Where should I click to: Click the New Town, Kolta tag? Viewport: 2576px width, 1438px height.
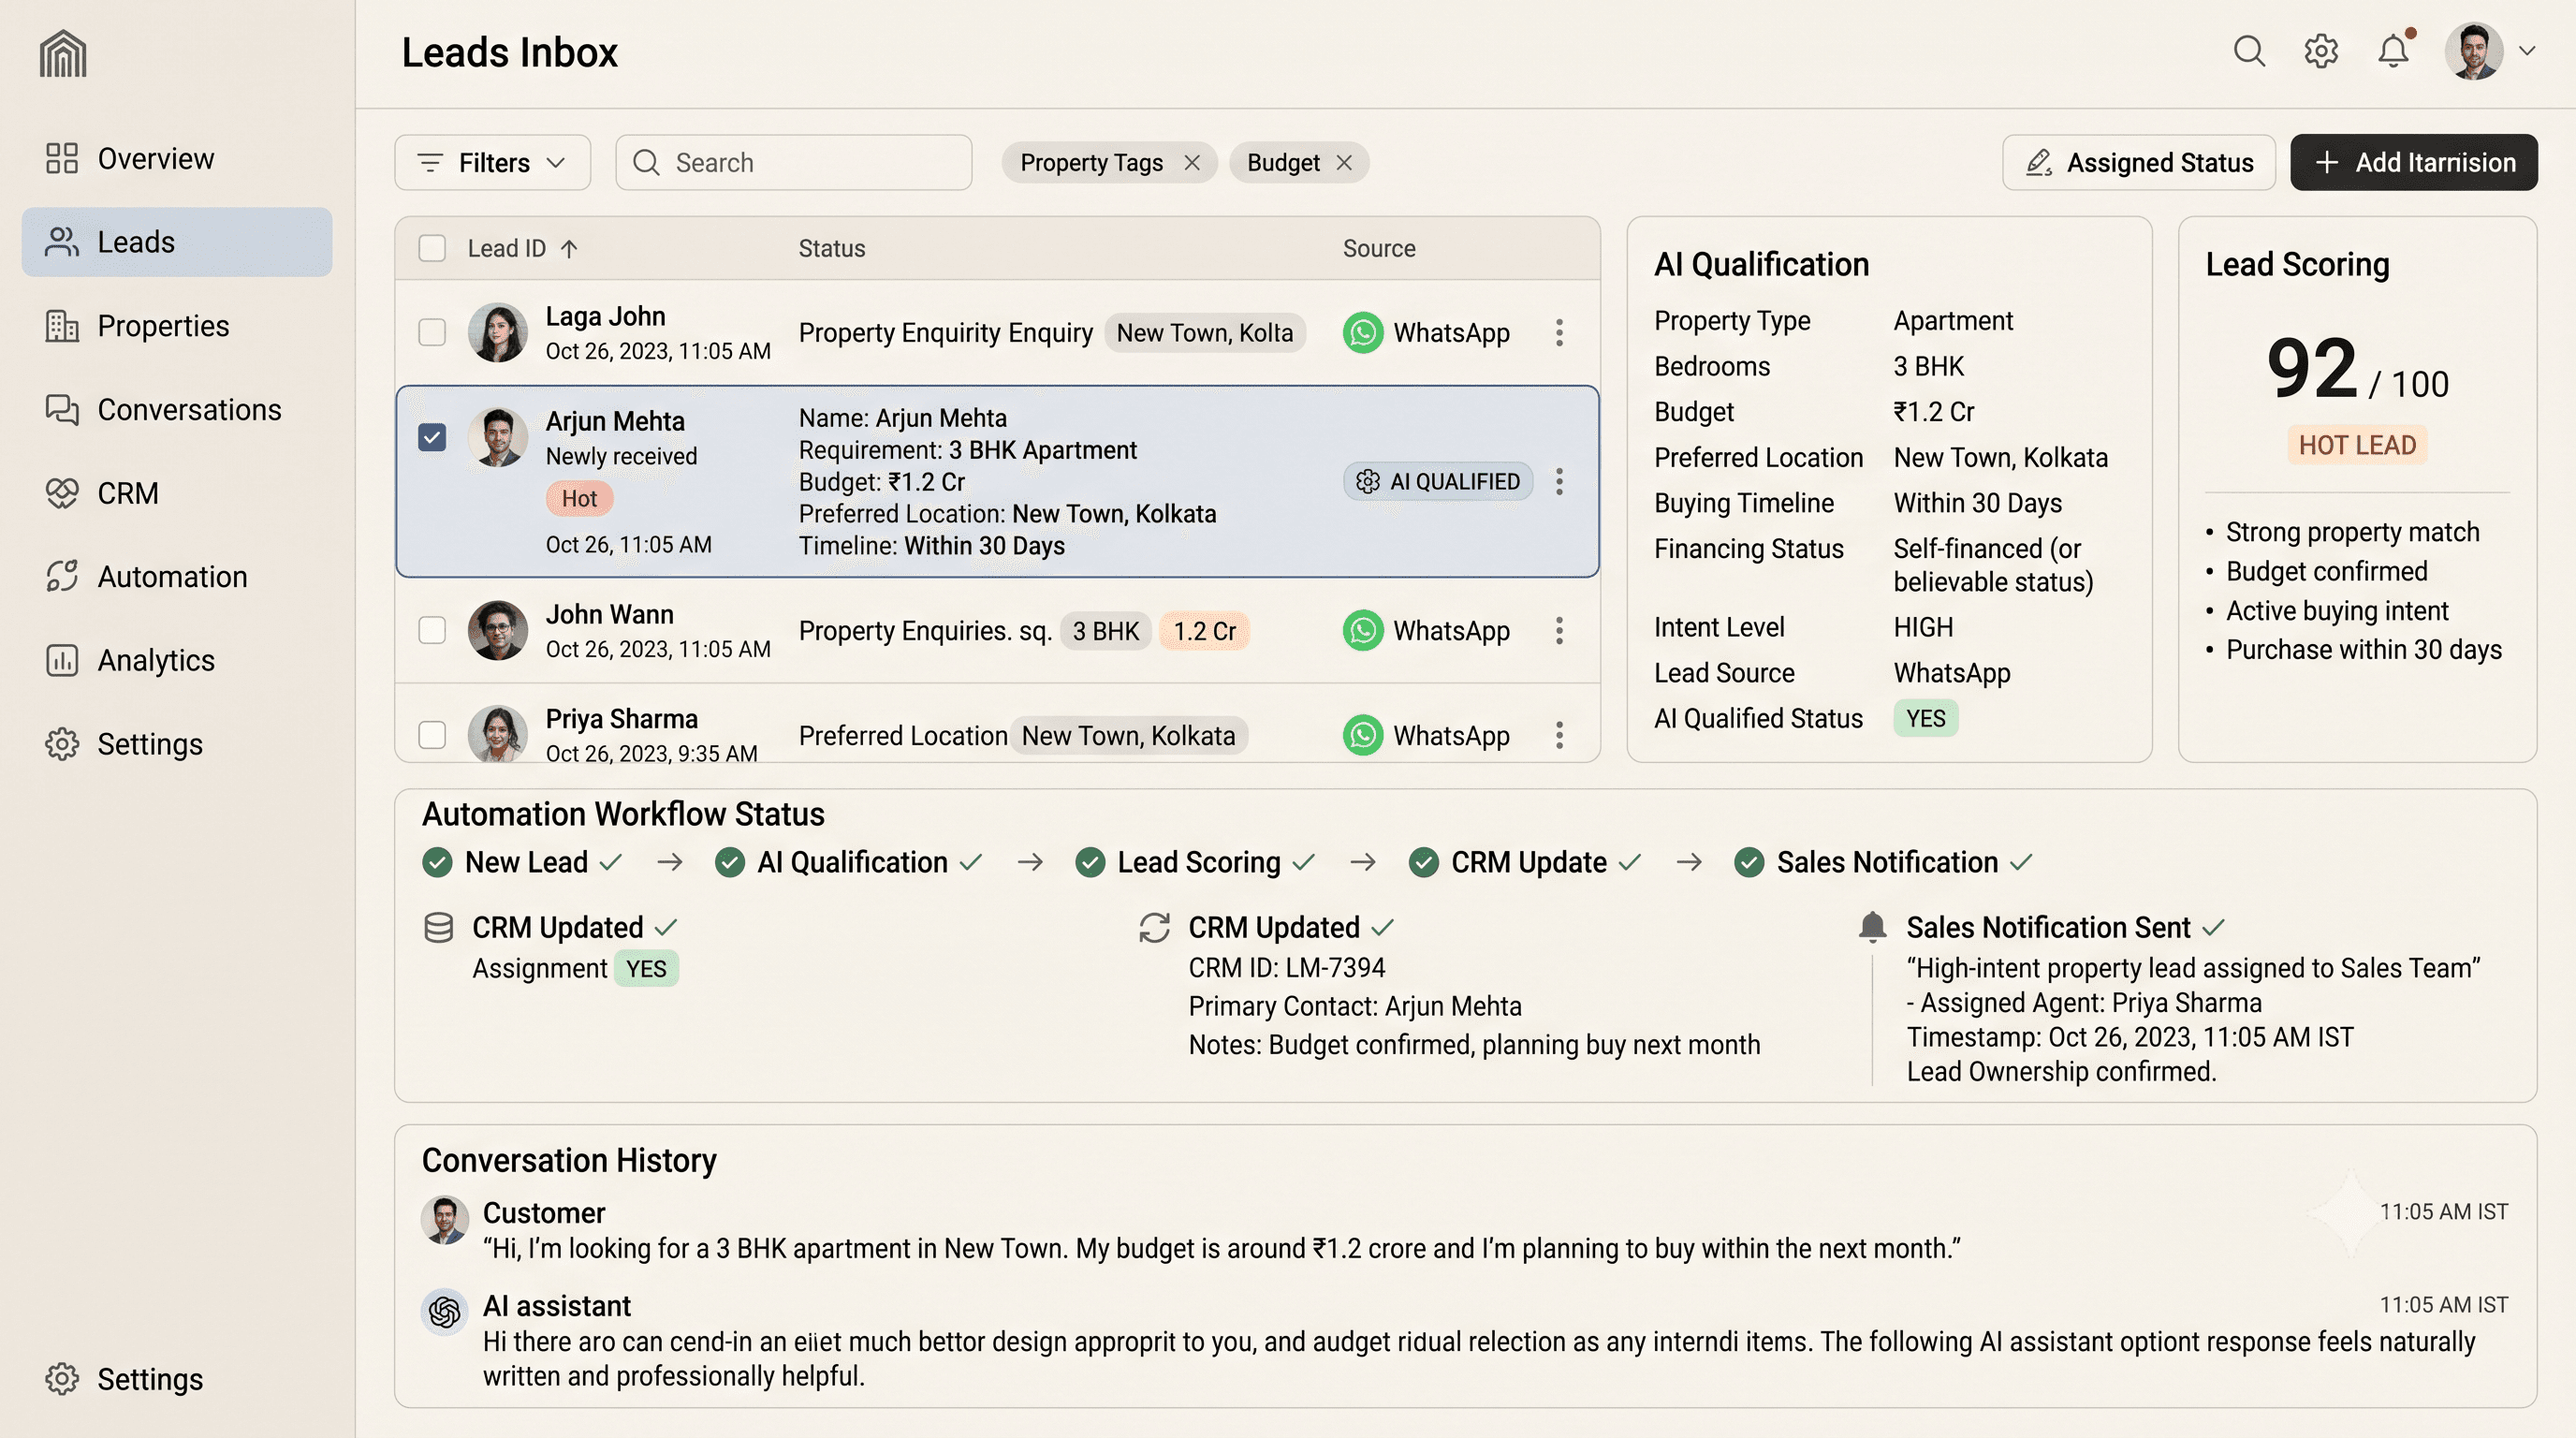pyautogui.click(x=1204, y=332)
